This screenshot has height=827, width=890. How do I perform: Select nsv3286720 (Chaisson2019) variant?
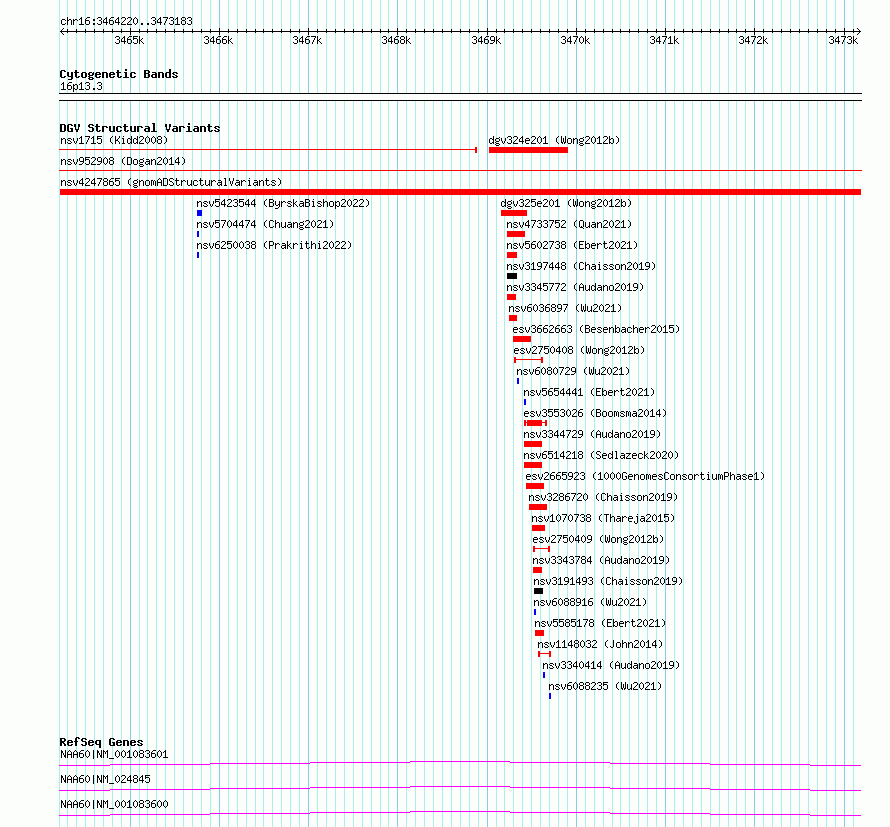(x=603, y=497)
